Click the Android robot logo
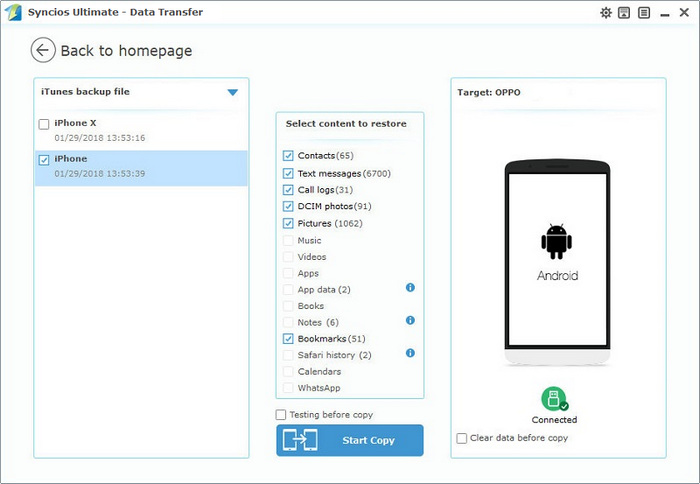 [x=556, y=242]
